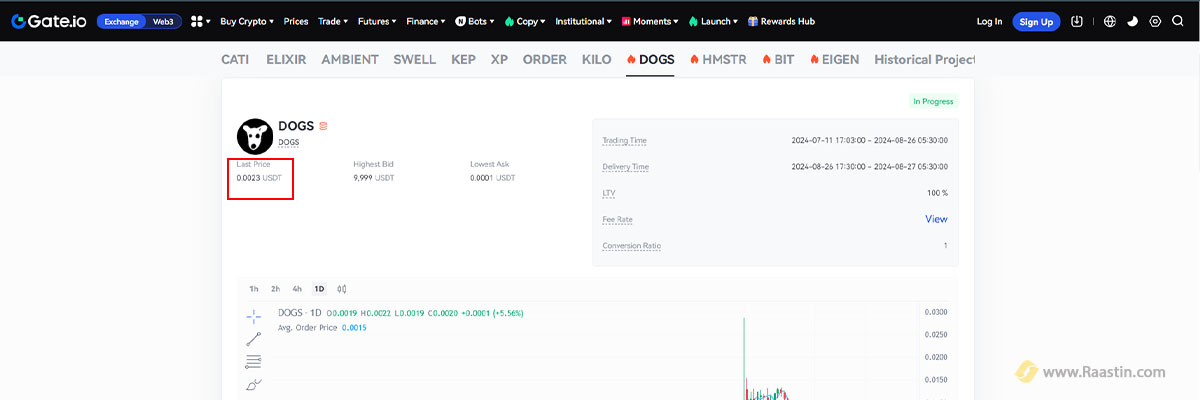The image size is (1200, 400).
Task: Switch to the ELIXIR tab
Action: [286, 59]
